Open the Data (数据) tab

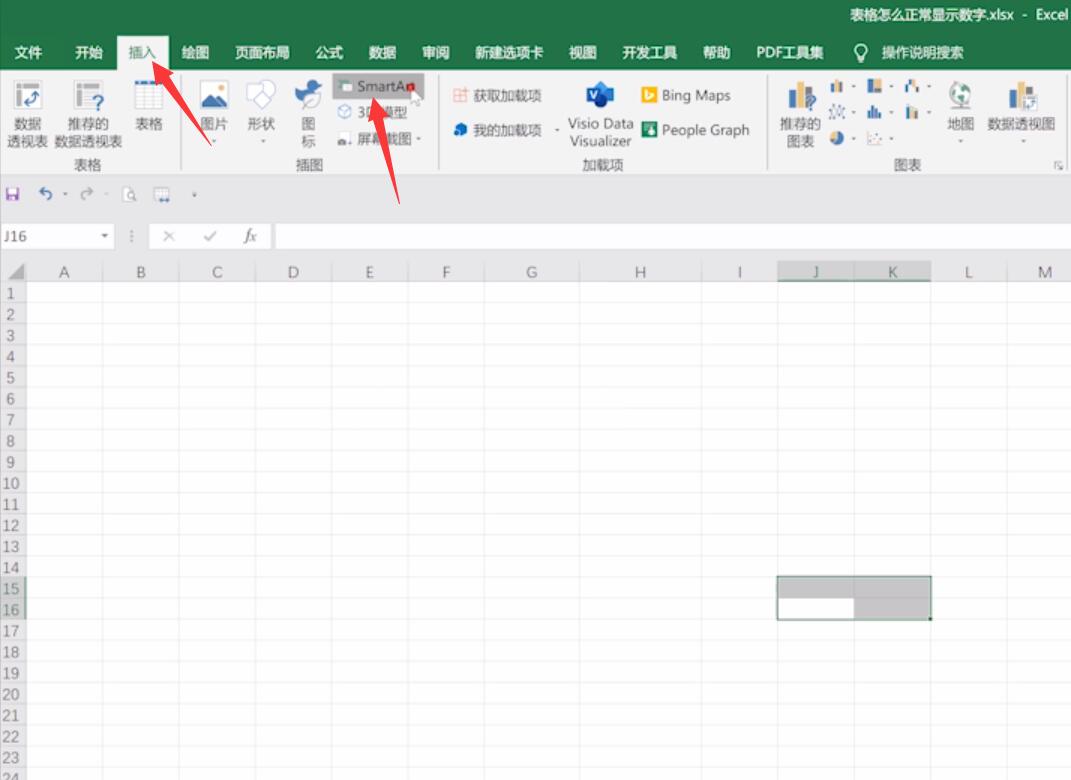point(382,53)
